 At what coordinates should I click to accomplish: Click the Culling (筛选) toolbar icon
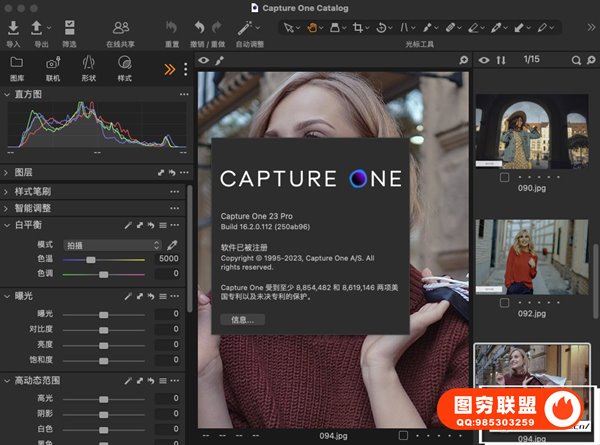pyautogui.click(x=69, y=28)
